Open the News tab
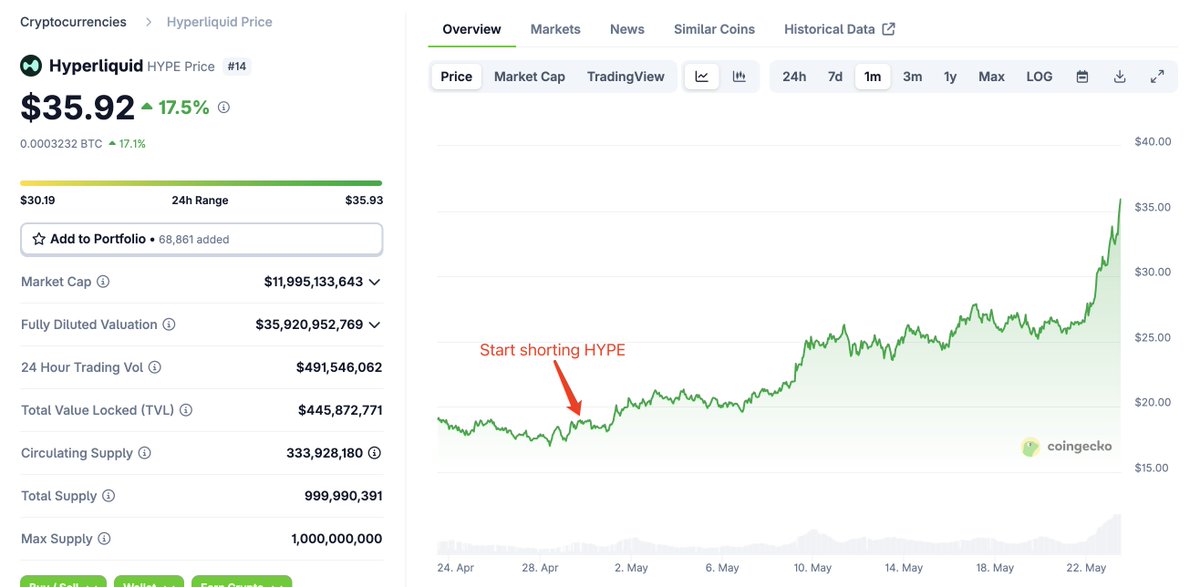 pos(627,29)
